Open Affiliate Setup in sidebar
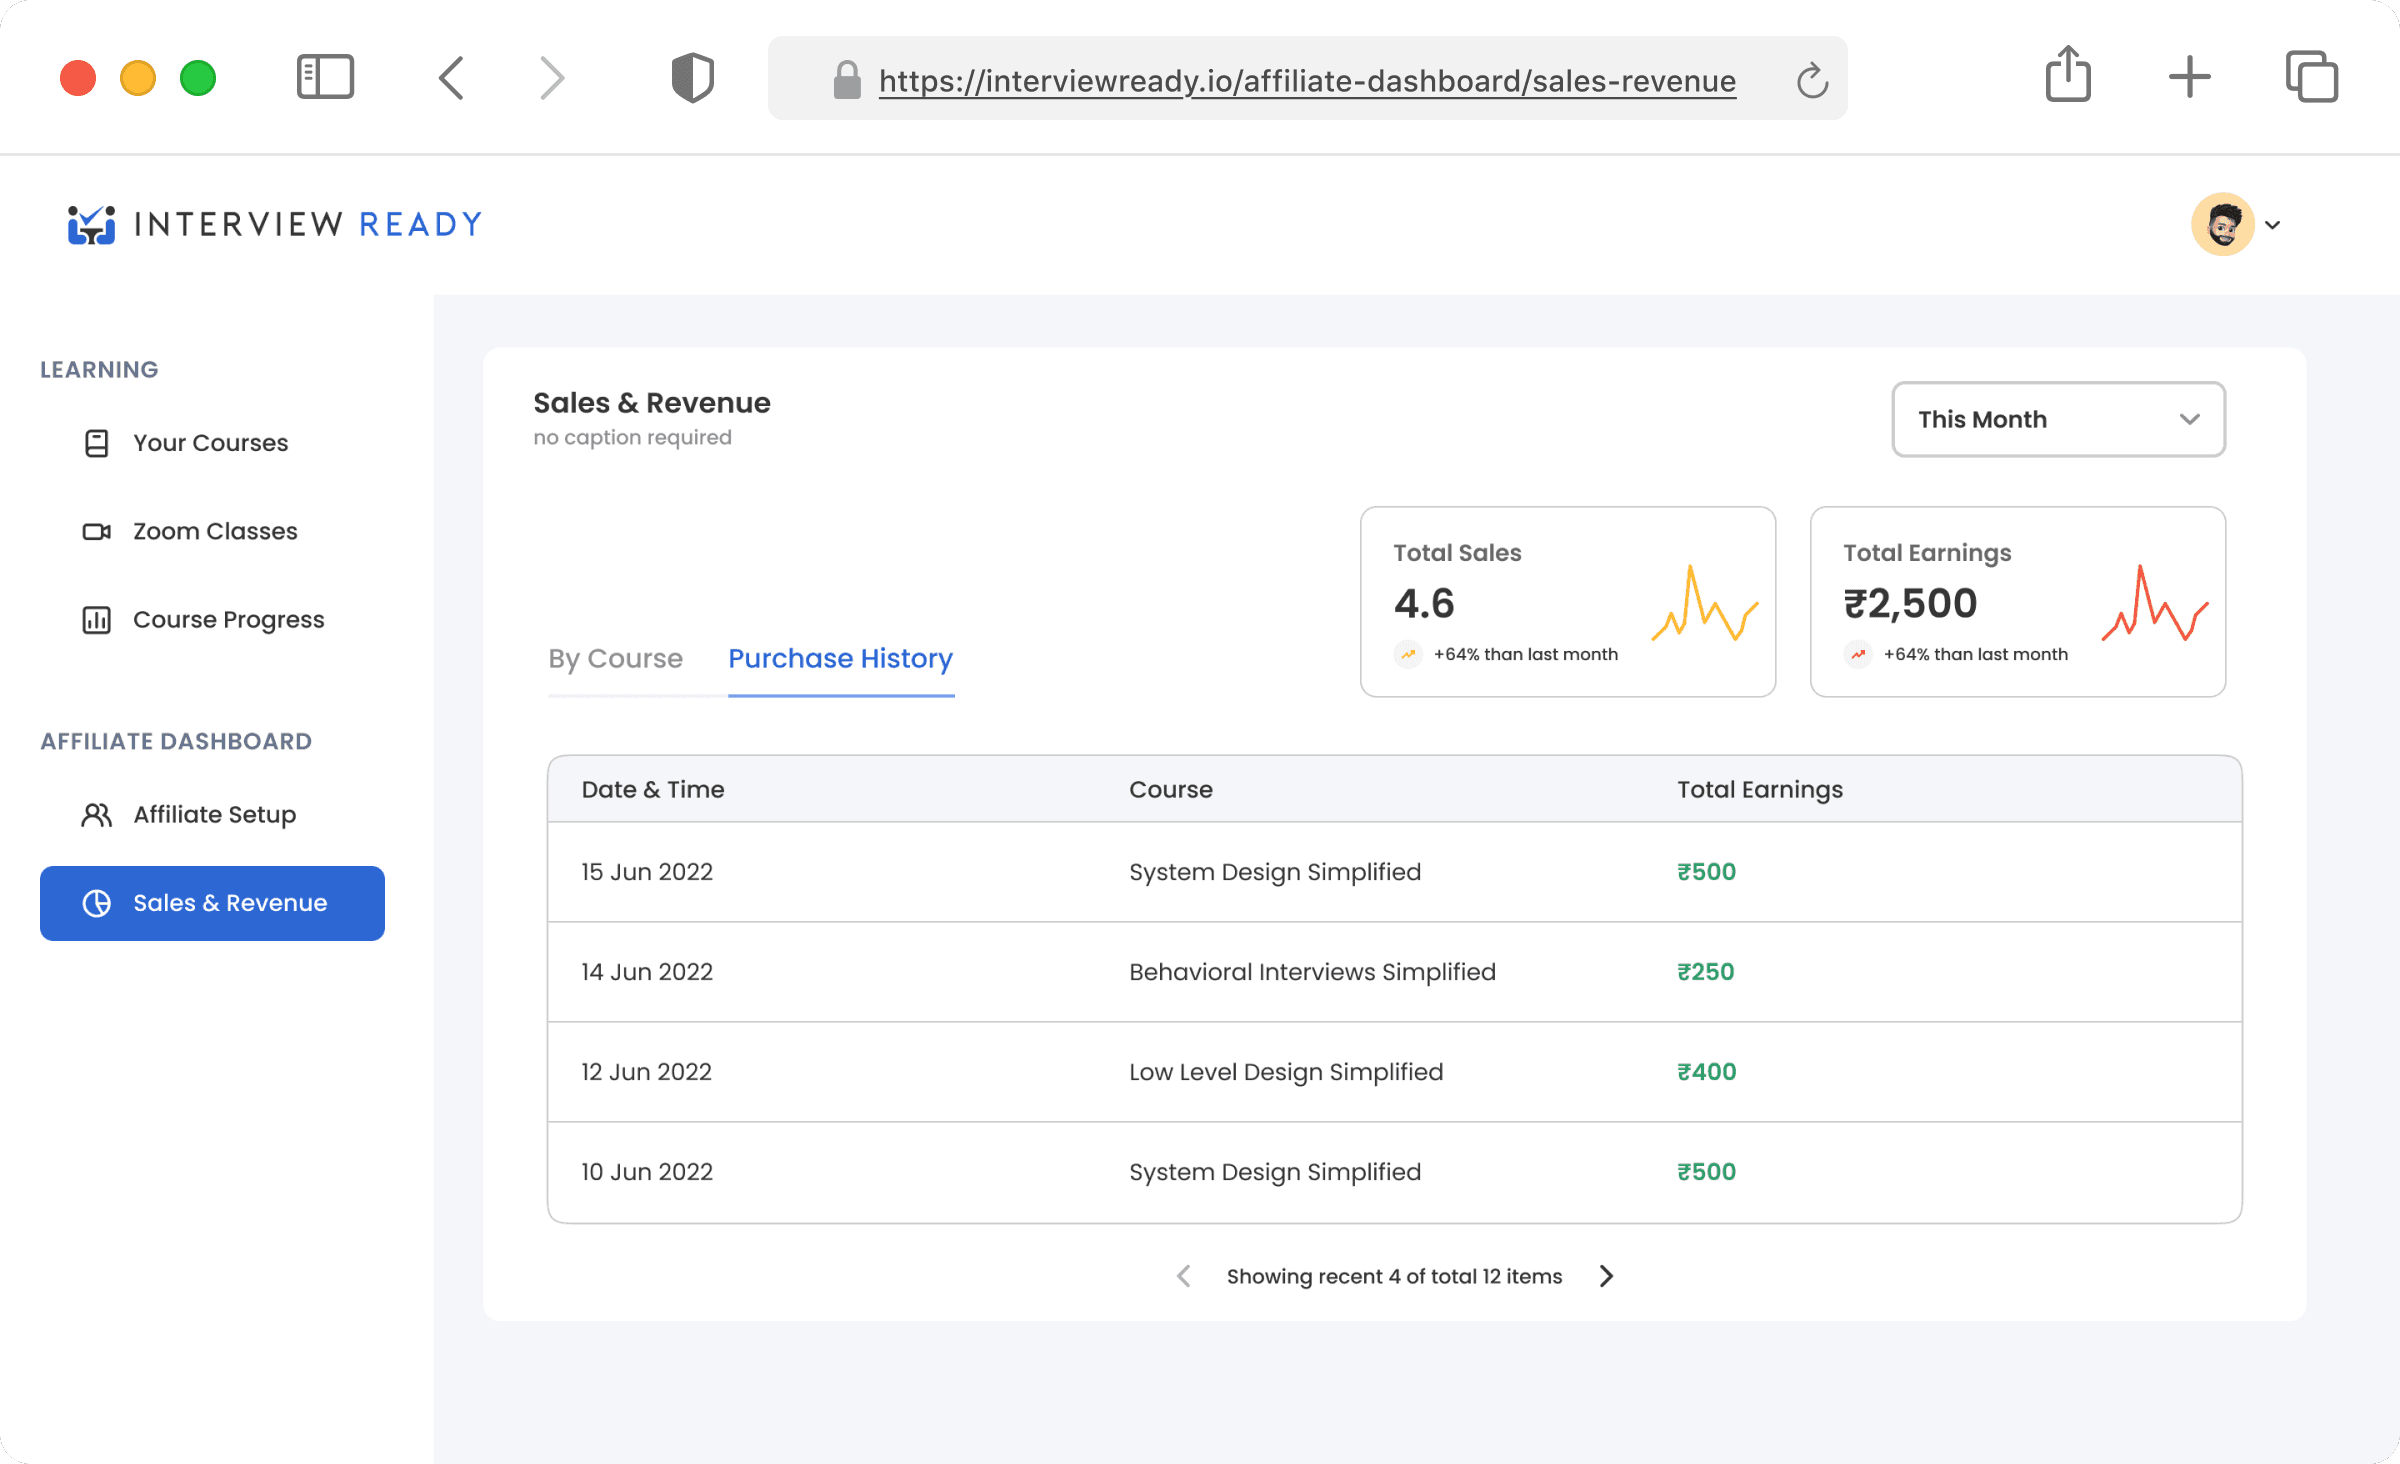This screenshot has width=2400, height=1464. (214, 815)
